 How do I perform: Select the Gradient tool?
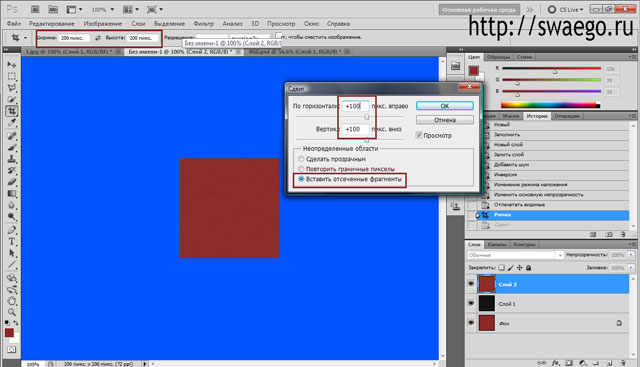12,194
